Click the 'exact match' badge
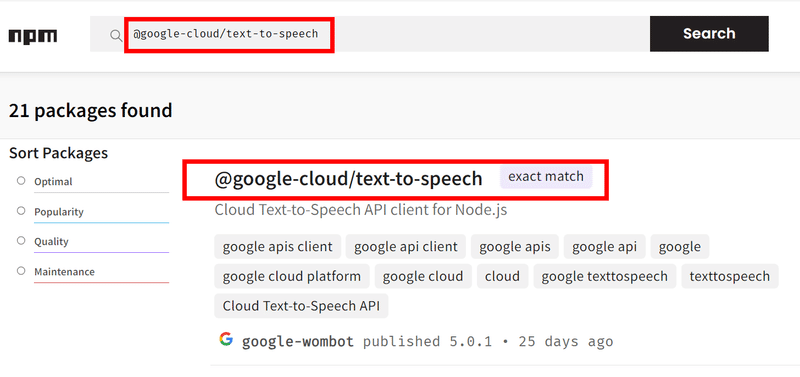The image size is (800, 377). [546, 177]
